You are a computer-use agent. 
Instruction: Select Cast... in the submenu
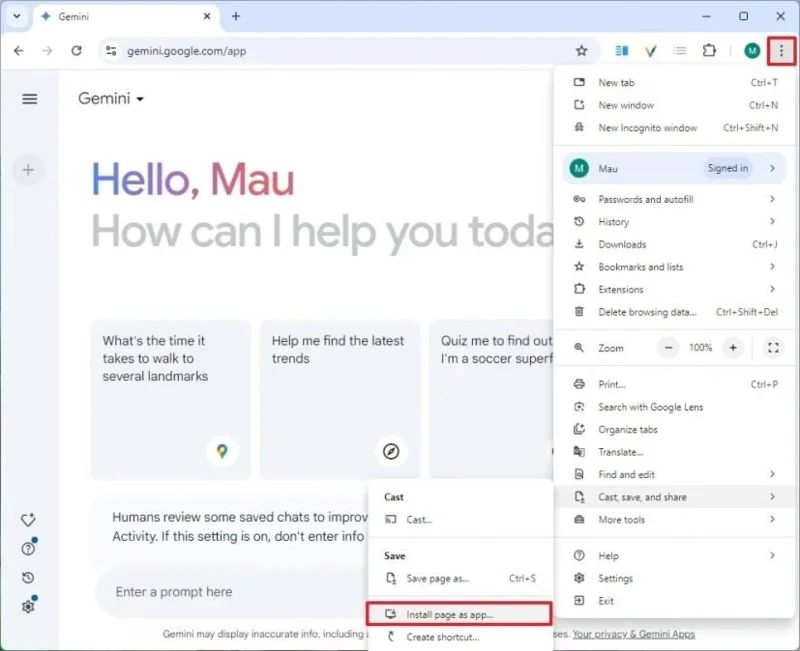click(460, 519)
